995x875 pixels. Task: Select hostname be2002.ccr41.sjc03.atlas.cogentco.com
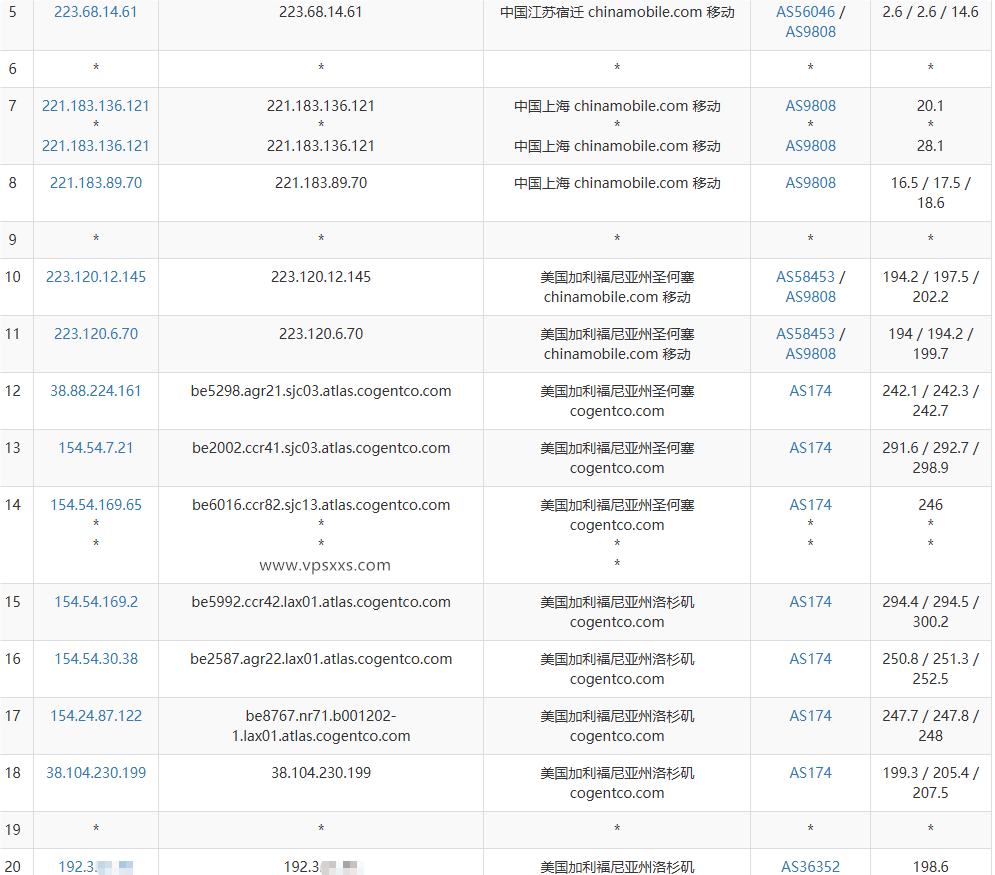coord(321,448)
